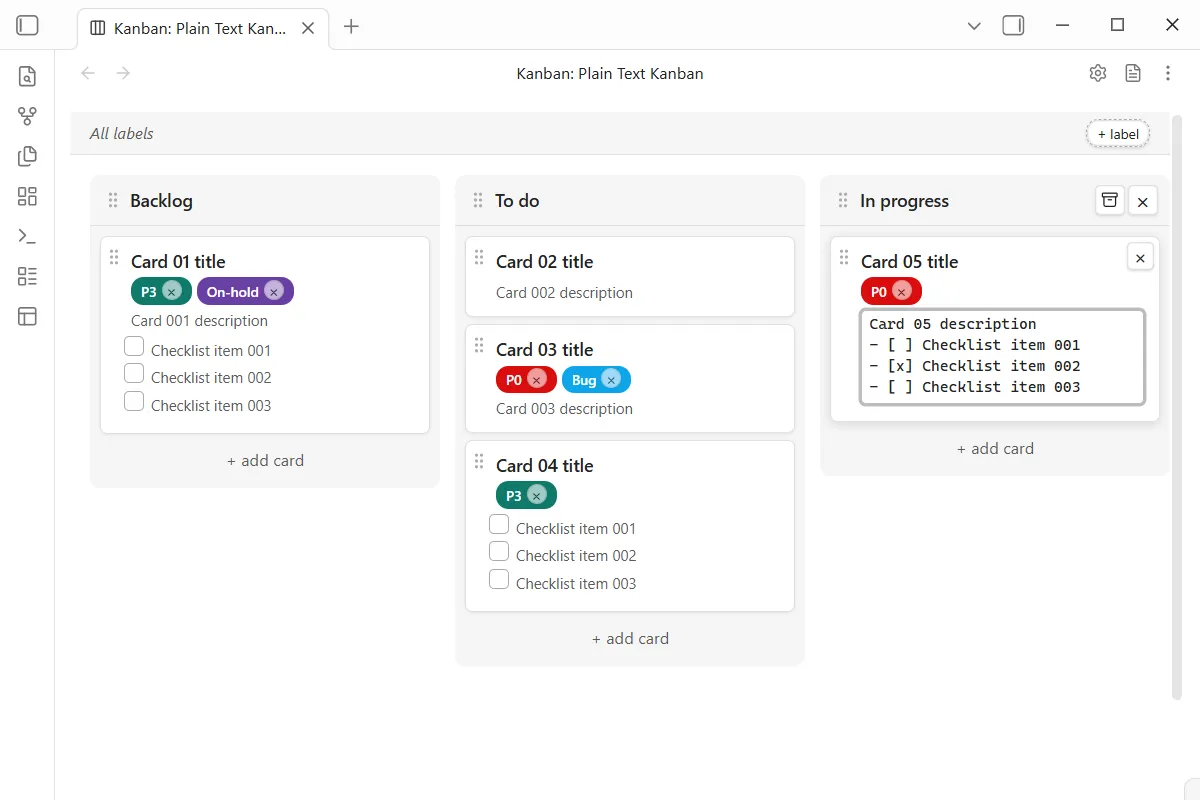The image size is (1200, 800).
Task: Open a new tab with plus
Action: 351,27
